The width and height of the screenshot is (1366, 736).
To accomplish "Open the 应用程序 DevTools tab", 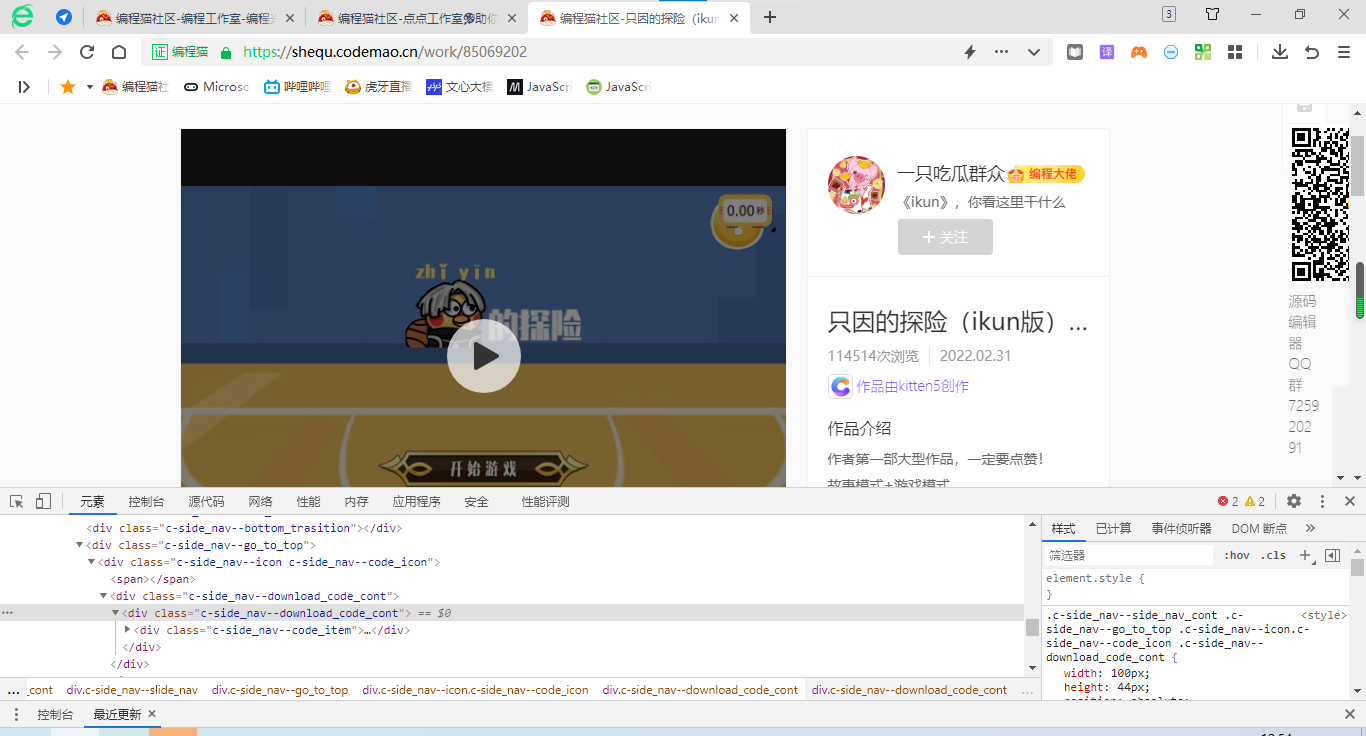I will (416, 502).
